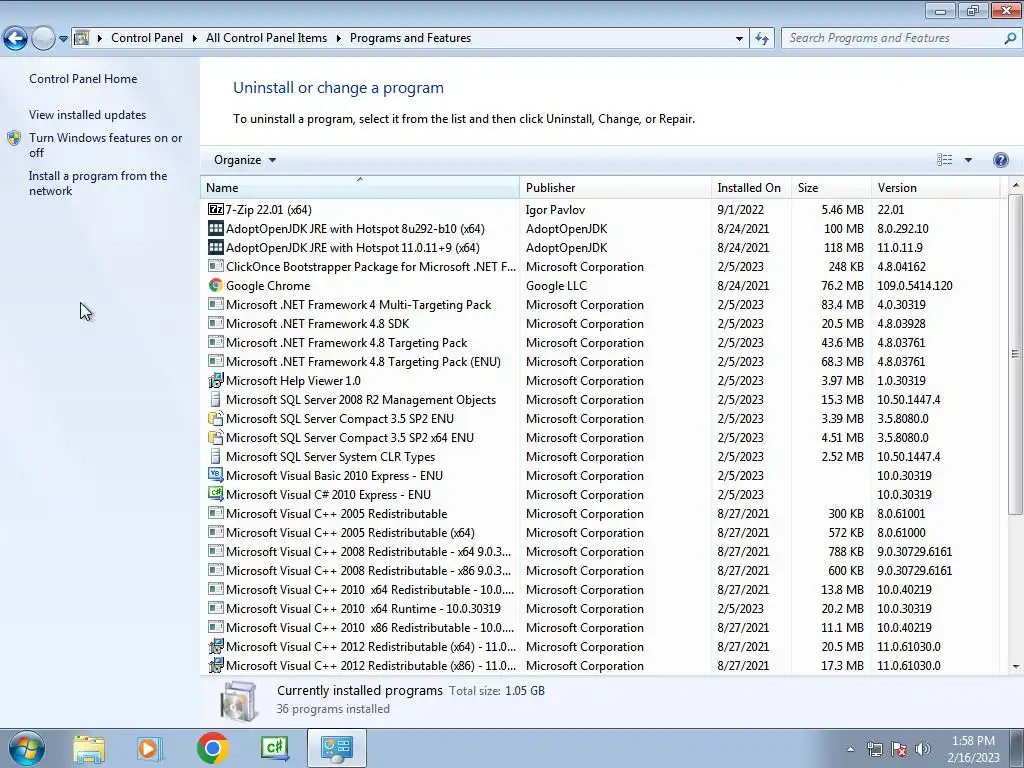This screenshot has width=1024, height=768.
Task: Click the Google Chrome icon in program list
Action: pos(216,285)
